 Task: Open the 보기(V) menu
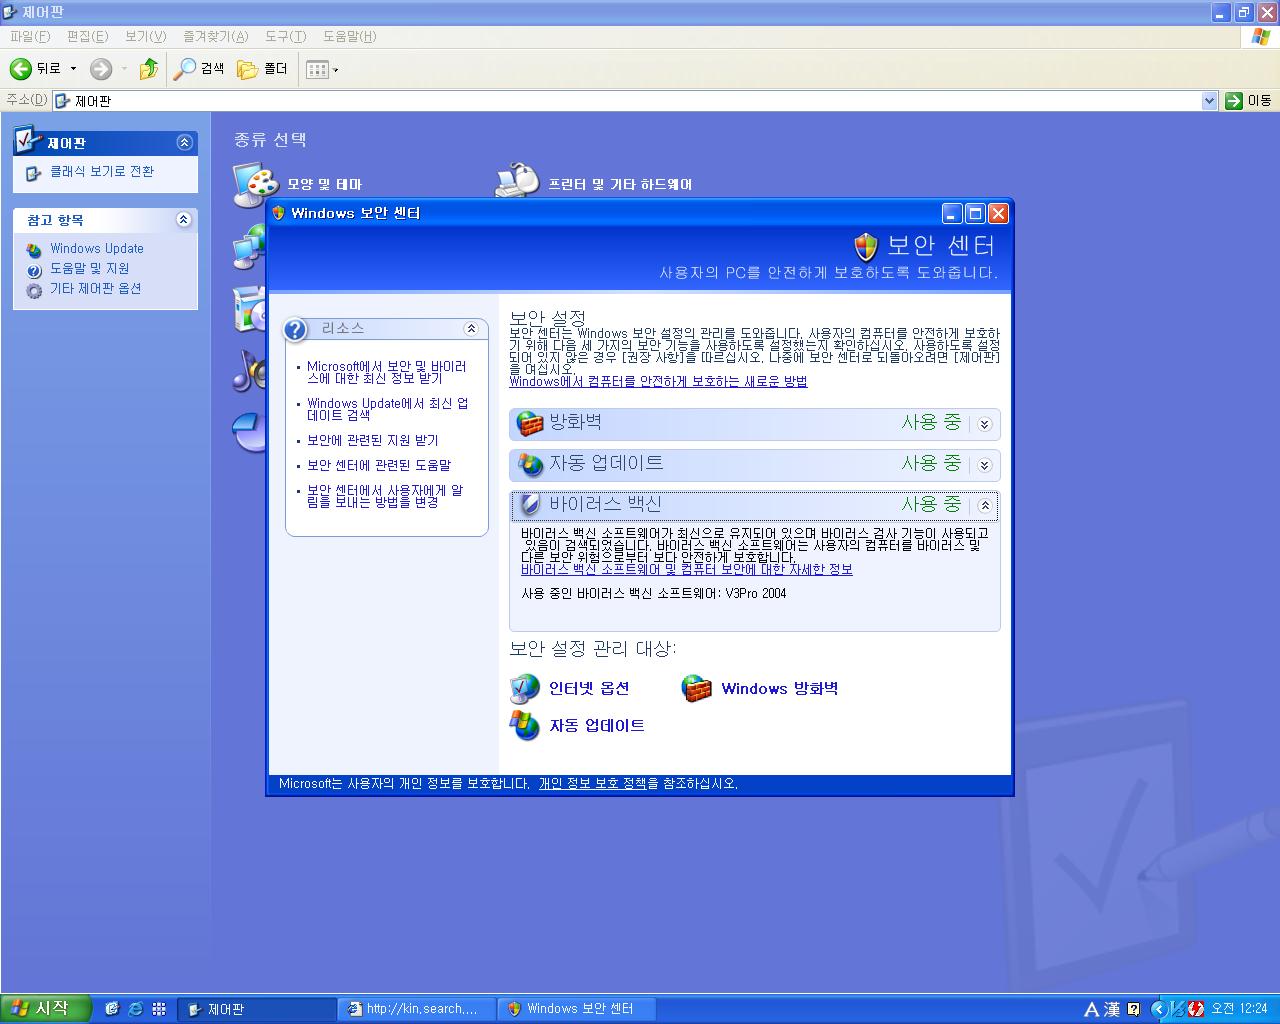[145, 36]
